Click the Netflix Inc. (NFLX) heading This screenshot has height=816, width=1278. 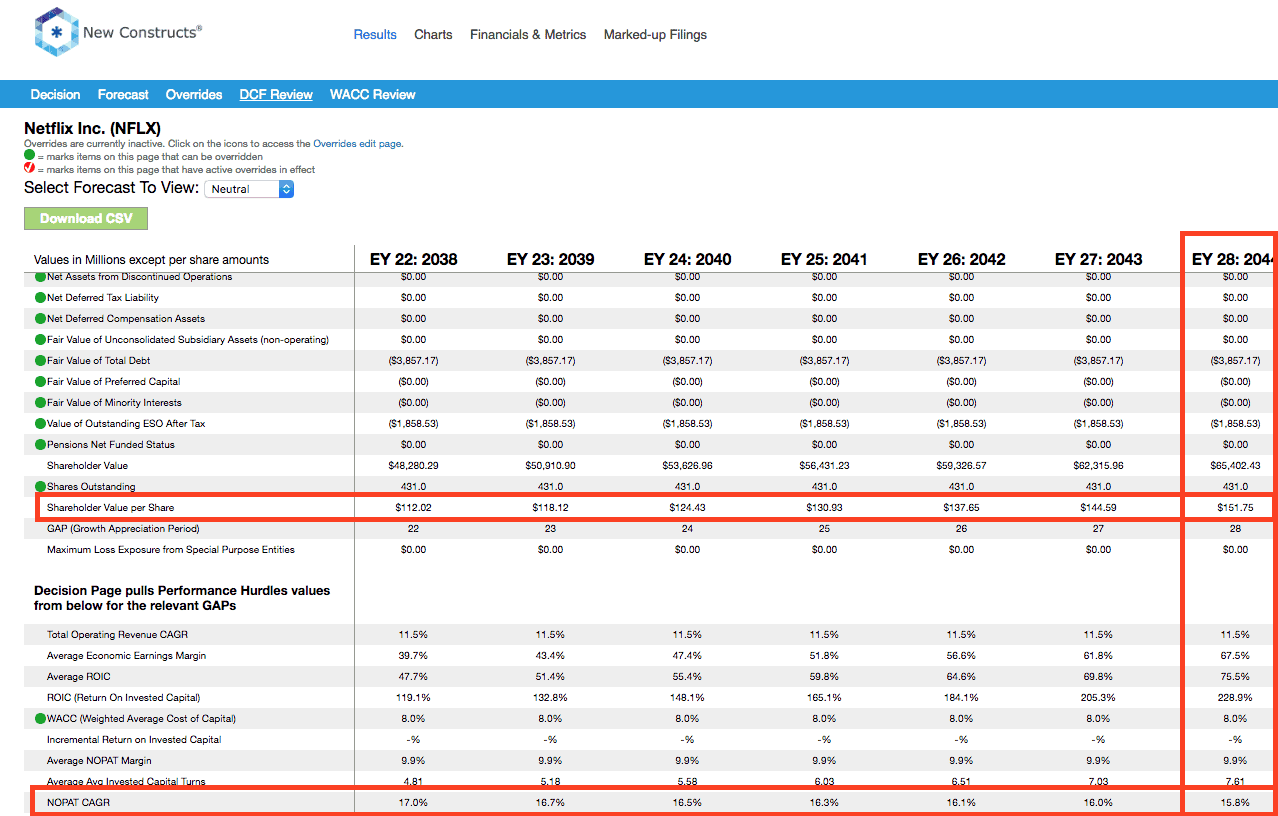pyautogui.click(x=92, y=128)
